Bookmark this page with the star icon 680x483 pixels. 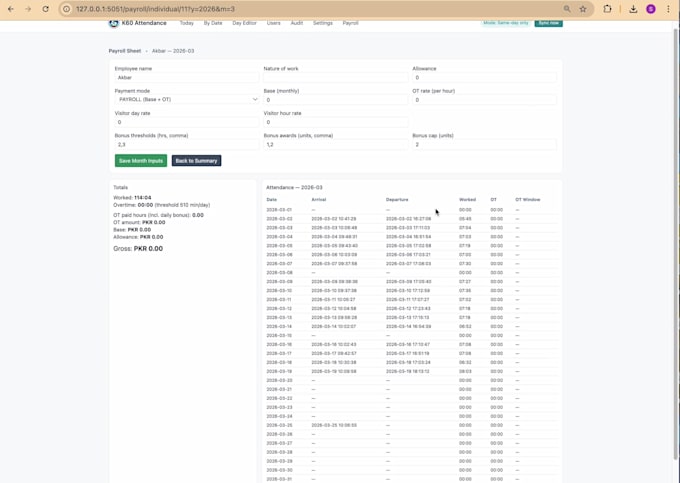pos(583,9)
